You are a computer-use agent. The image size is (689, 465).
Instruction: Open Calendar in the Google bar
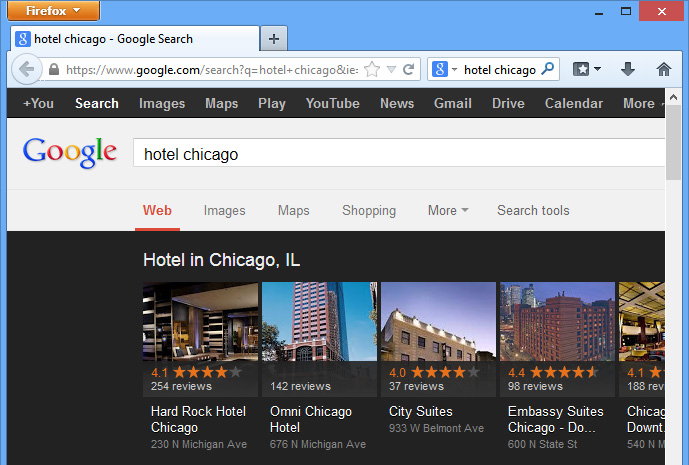(573, 103)
